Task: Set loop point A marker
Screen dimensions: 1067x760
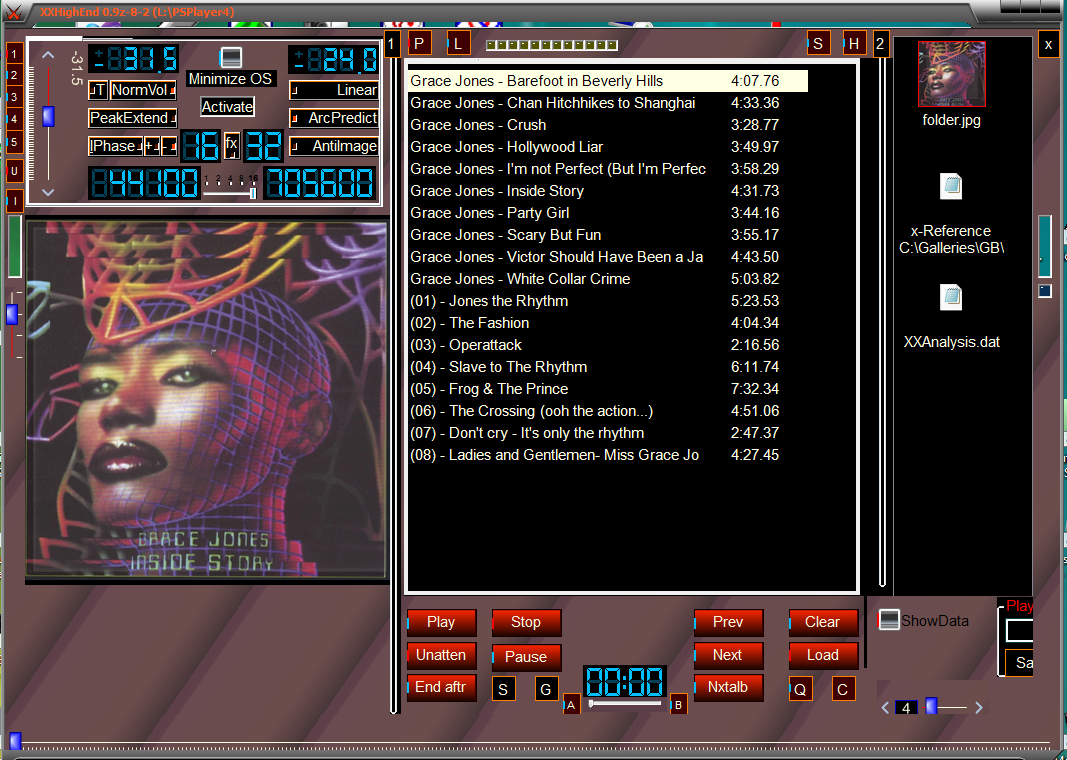Action: (571, 705)
